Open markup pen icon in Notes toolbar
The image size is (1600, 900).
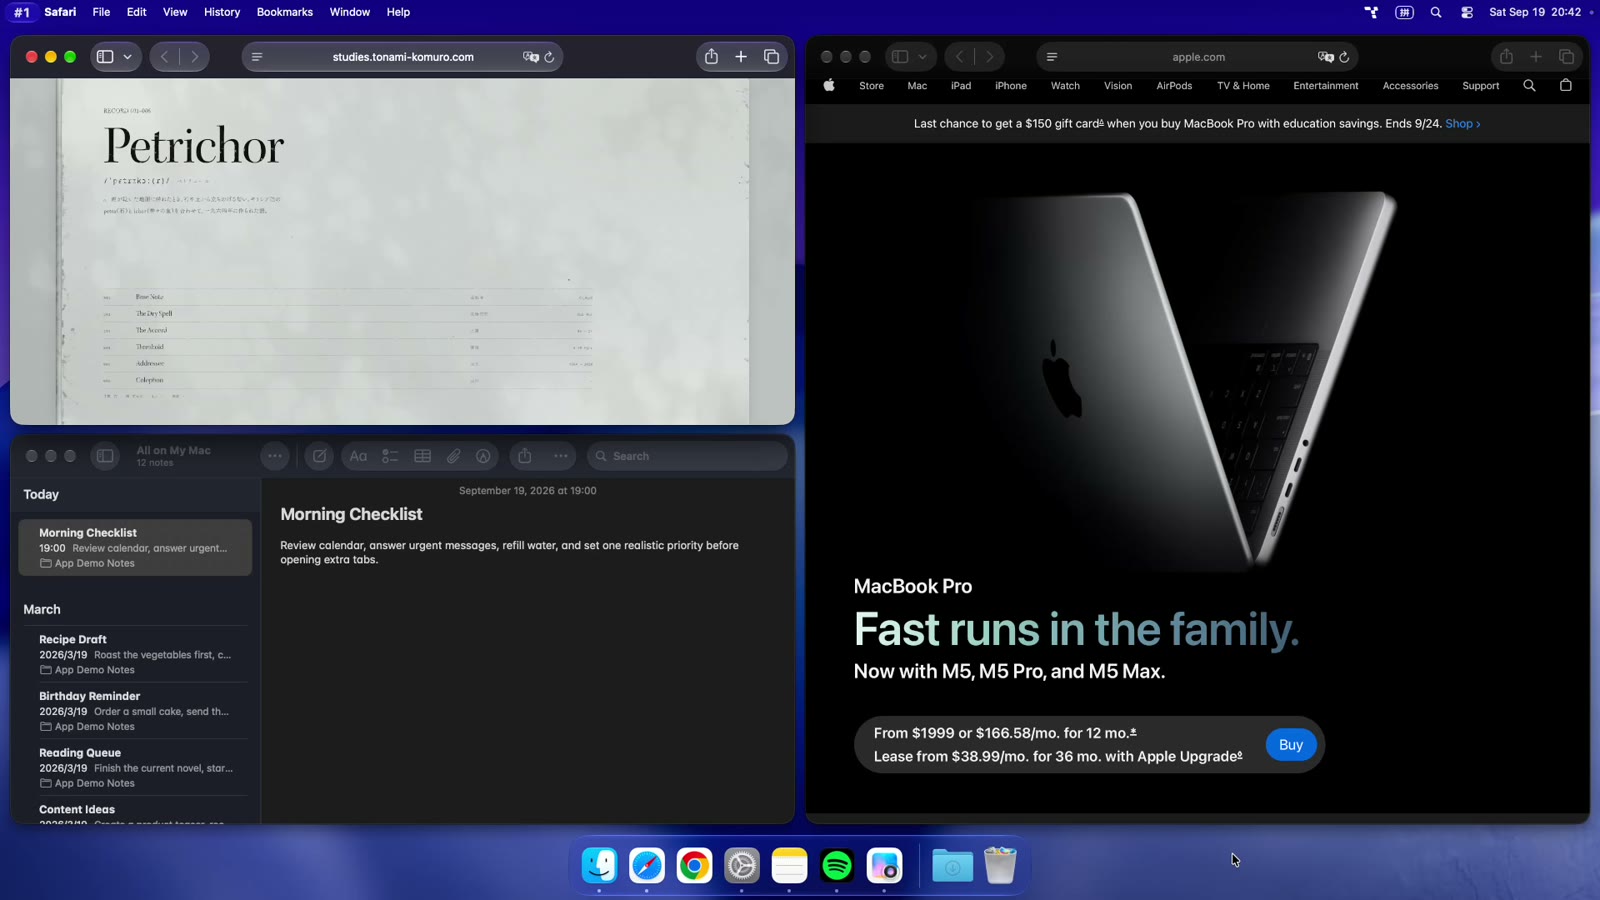pos(484,456)
